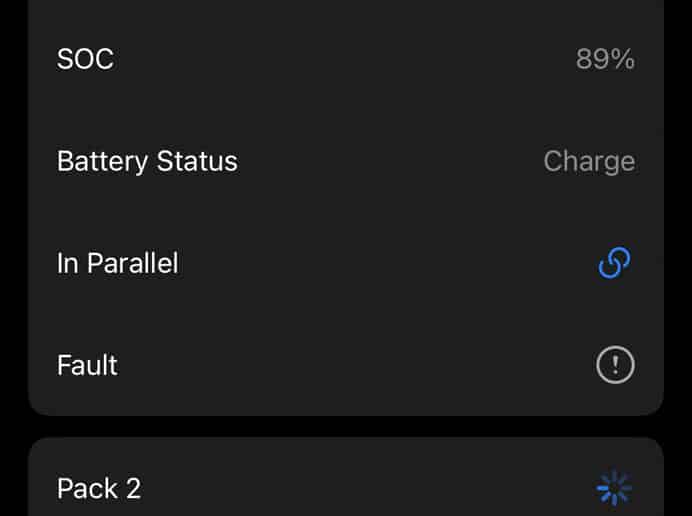Click the SOC label text
The width and height of the screenshot is (692, 516).
pyautogui.click(x=85, y=59)
